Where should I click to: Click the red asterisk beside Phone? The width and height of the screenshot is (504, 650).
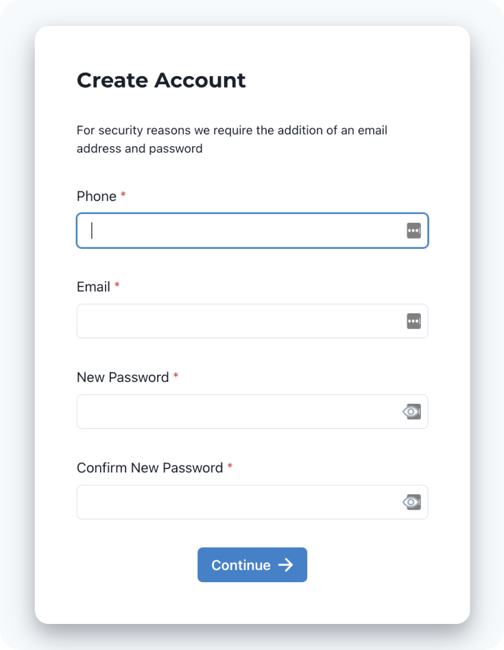coord(123,194)
